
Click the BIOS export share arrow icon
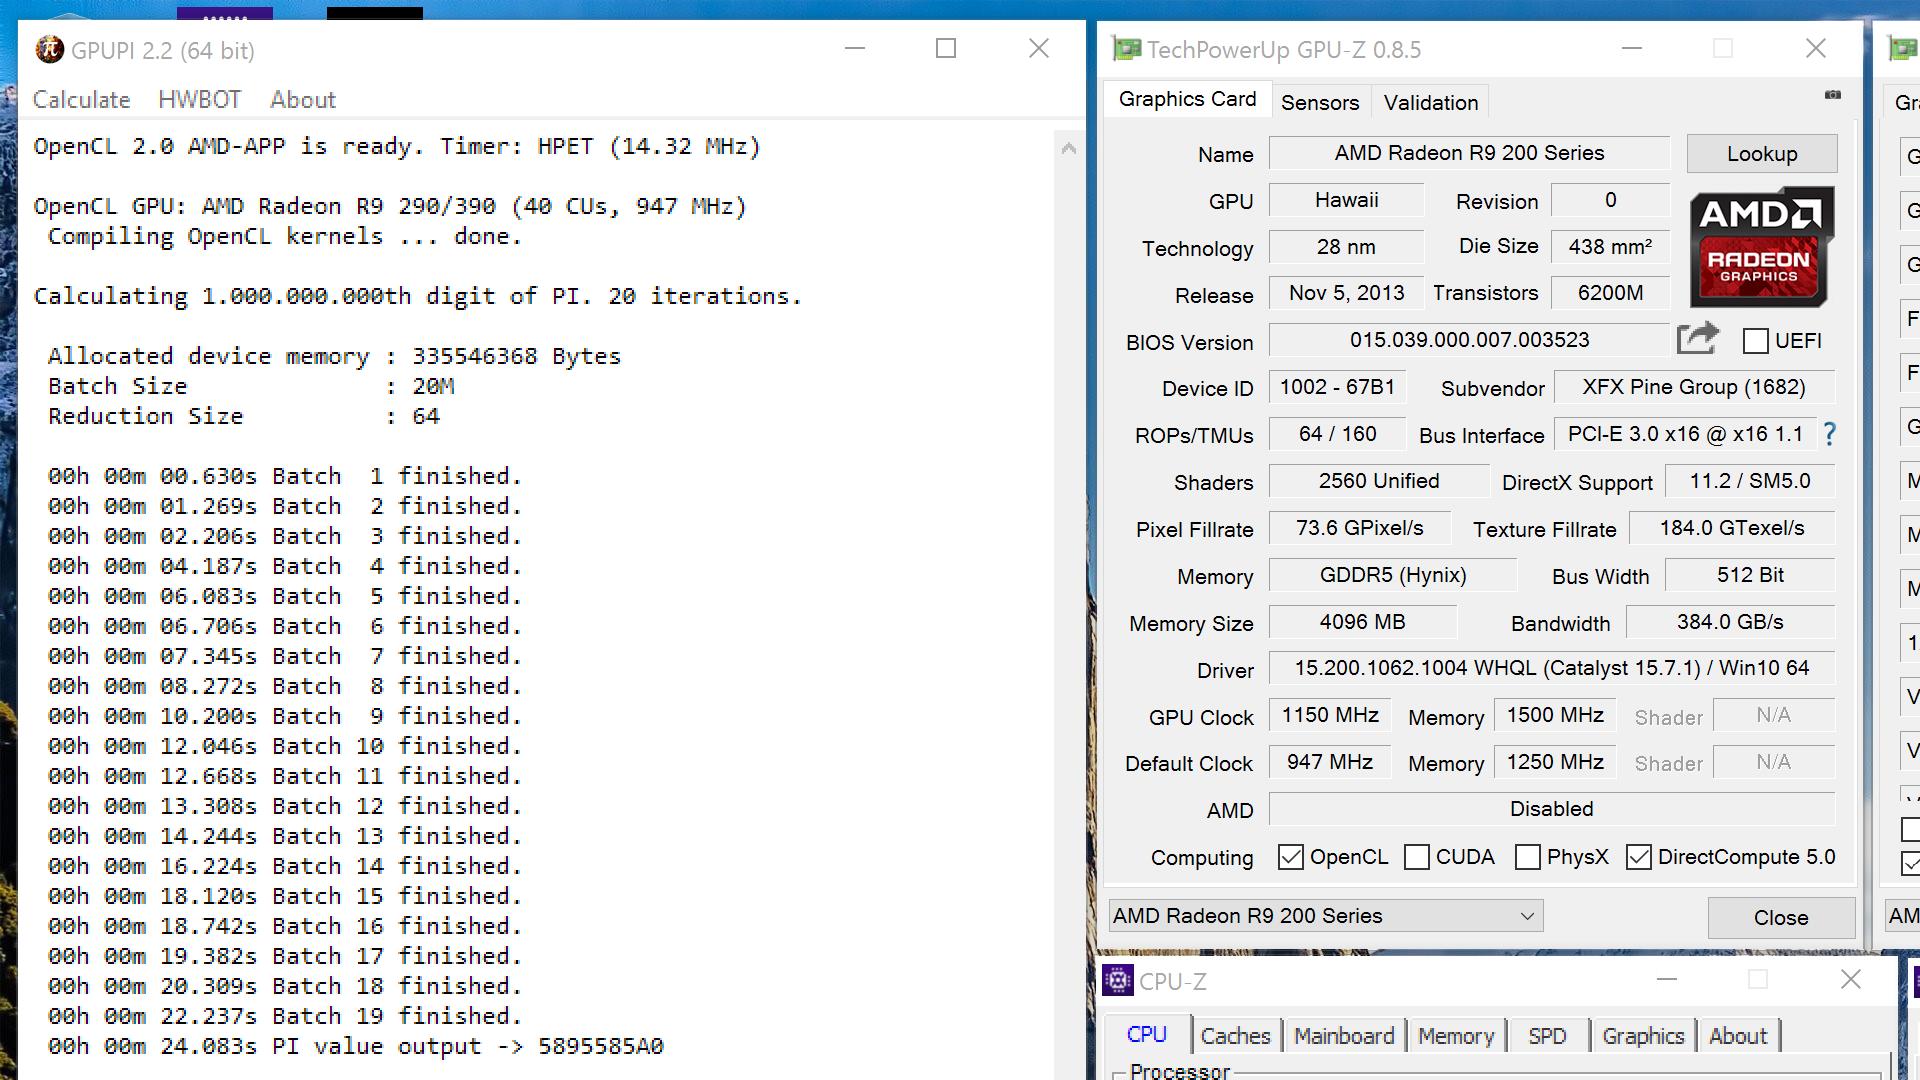(x=1698, y=339)
